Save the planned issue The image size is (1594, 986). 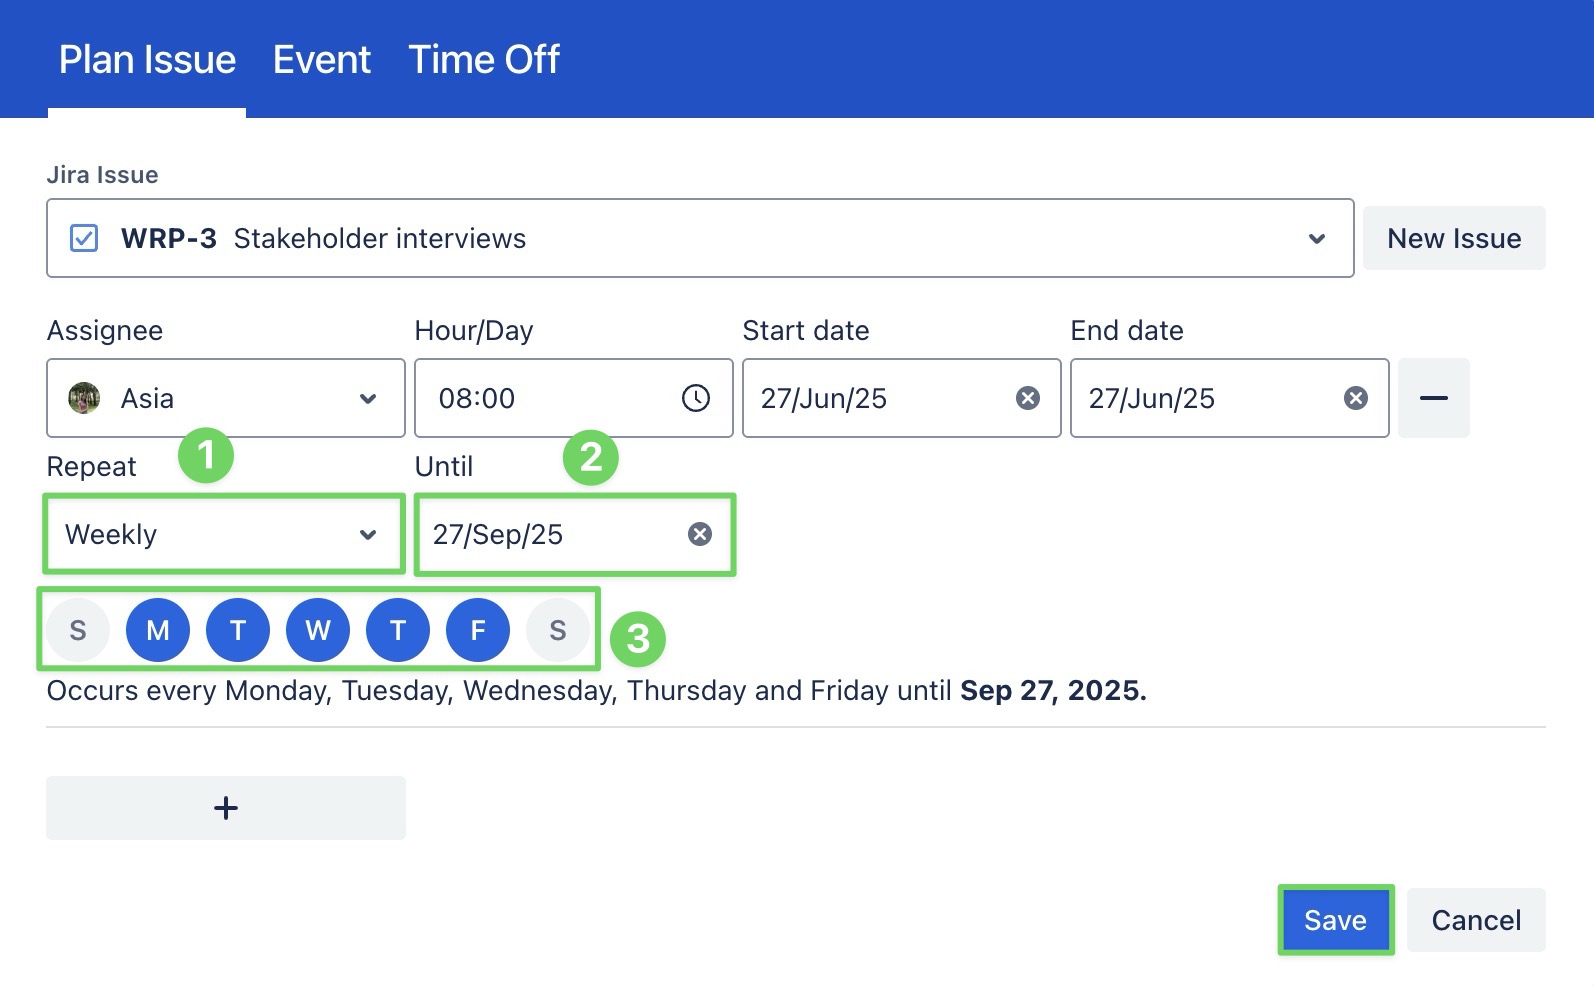click(1335, 920)
